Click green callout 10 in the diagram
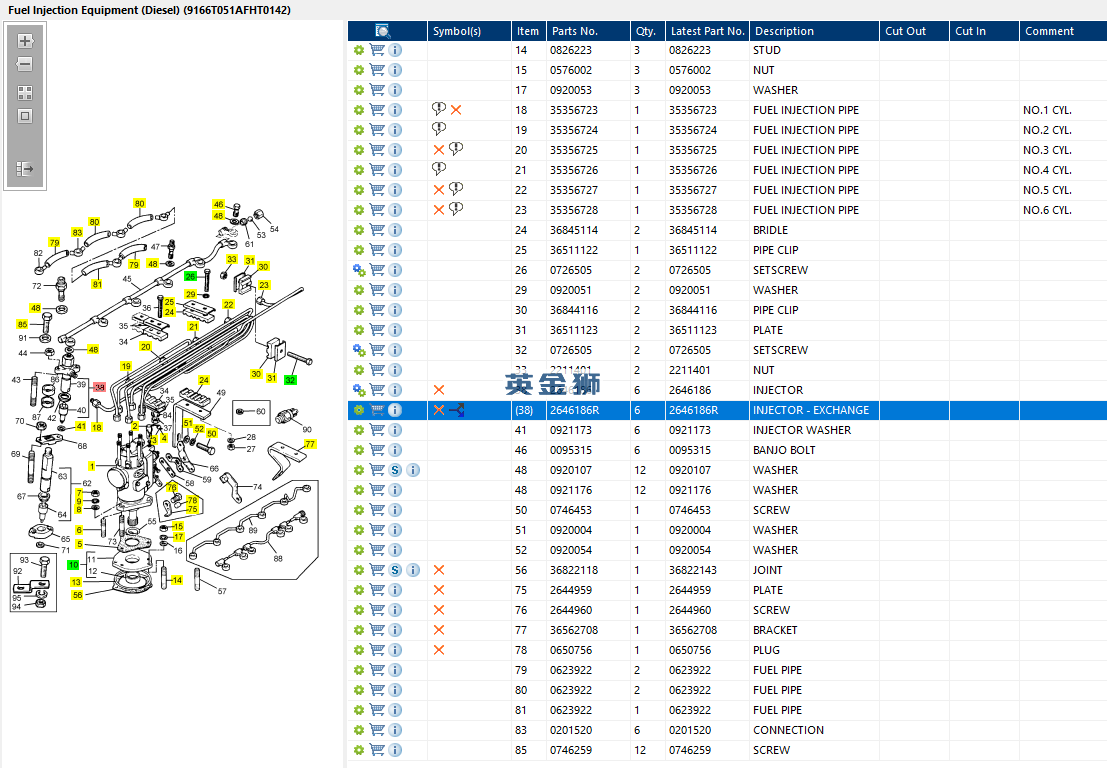 (73, 565)
